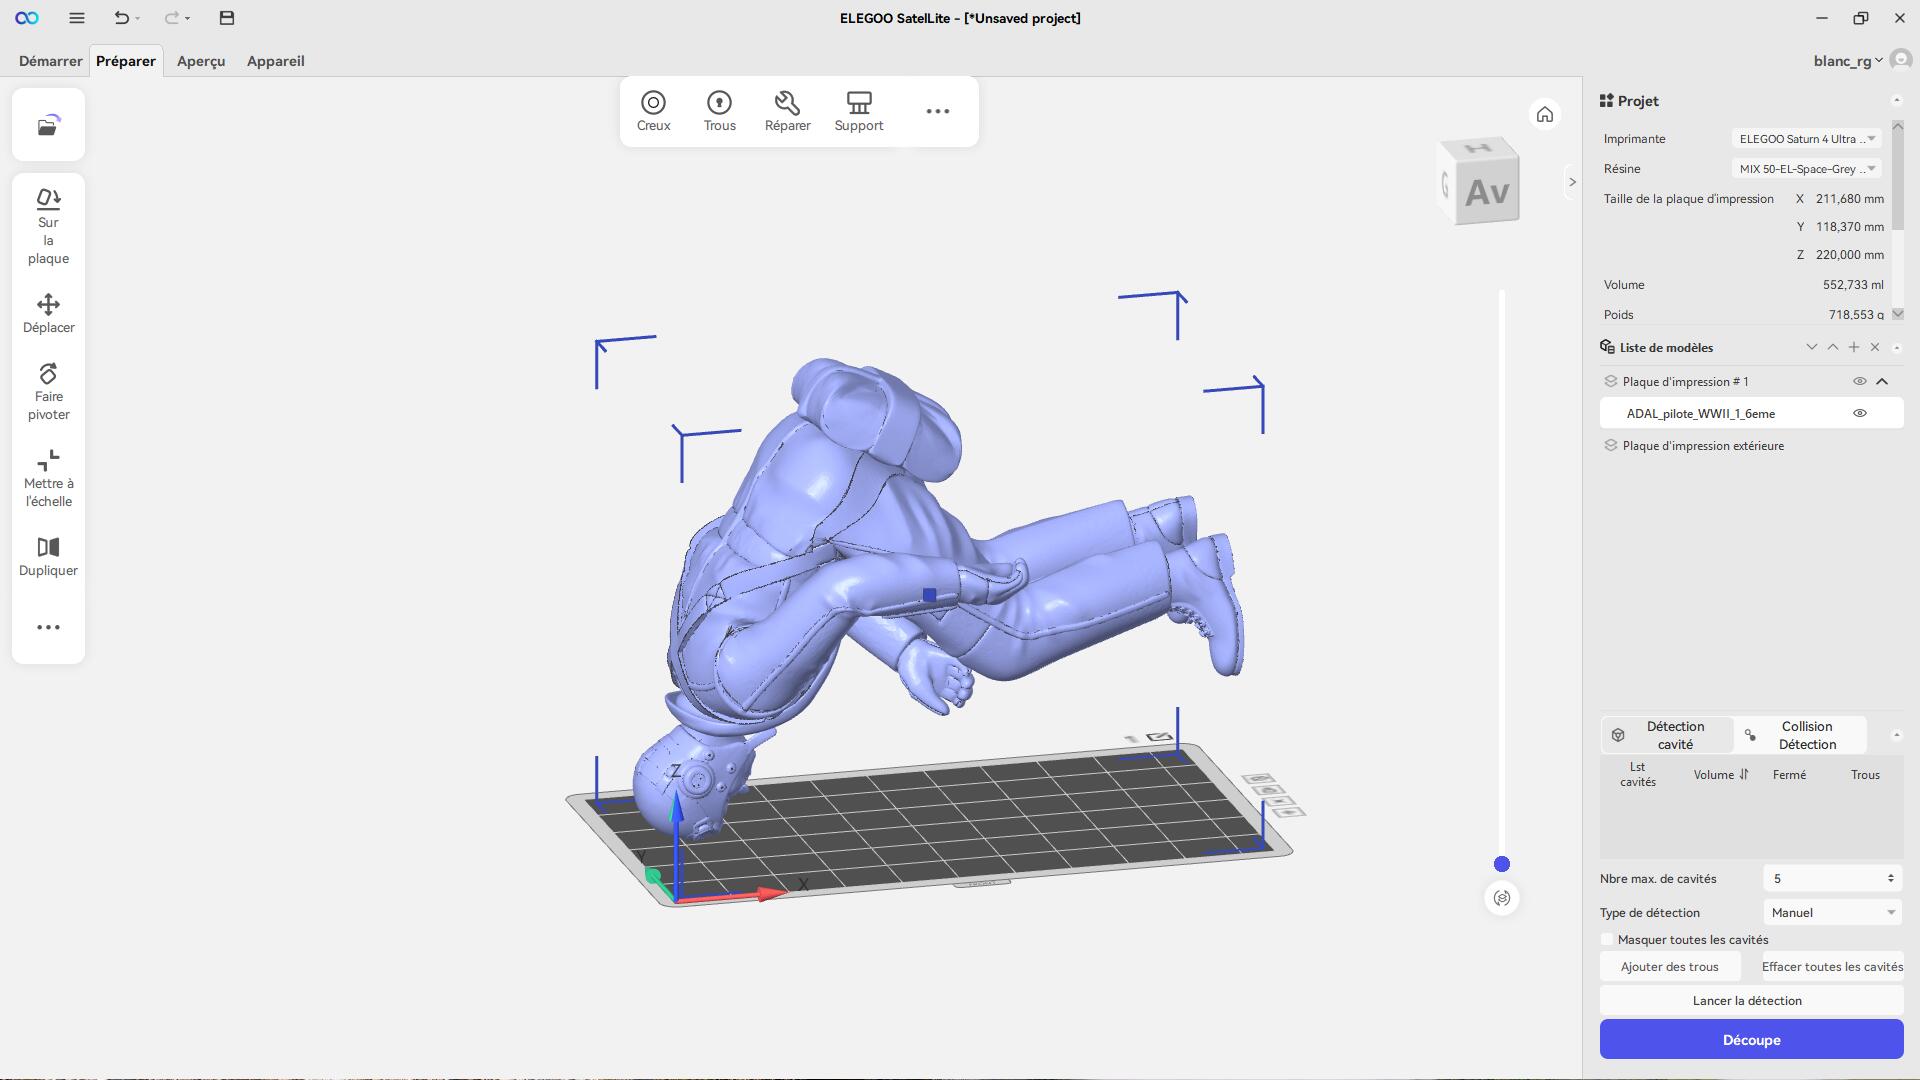
Task: Select the Faire pivoter rotate tool
Action: click(x=48, y=391)
